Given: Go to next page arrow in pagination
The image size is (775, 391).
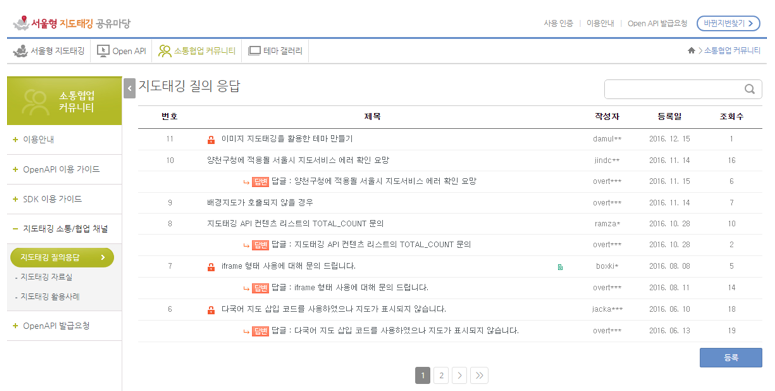Looking at the screenshot, I should coord(459,375).
